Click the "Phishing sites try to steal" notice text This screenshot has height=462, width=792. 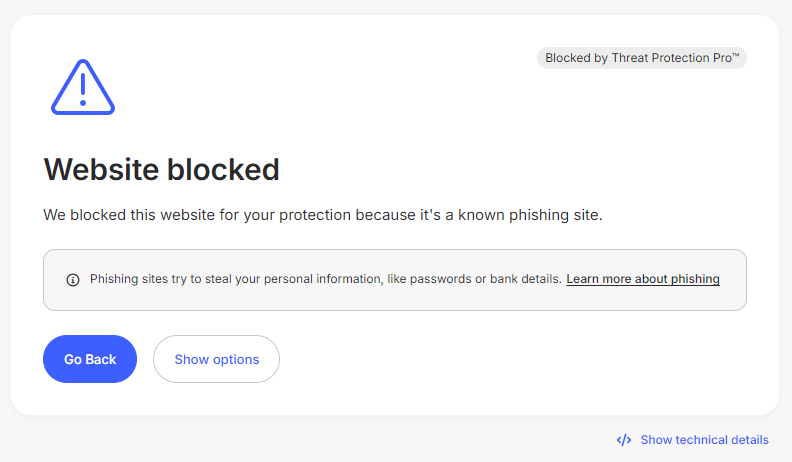pos(326,279)
